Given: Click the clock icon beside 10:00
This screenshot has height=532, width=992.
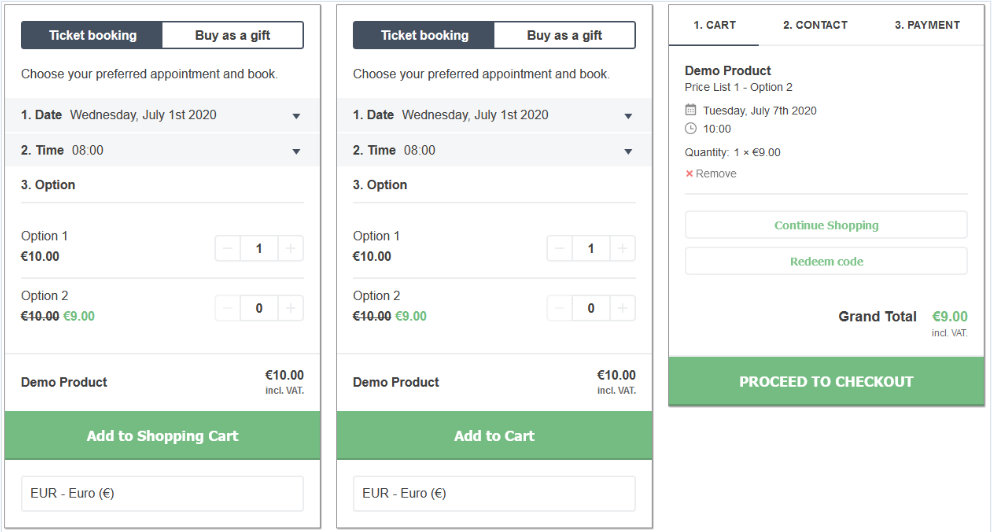Looking at the screenshot, I should tap(691, 128).
